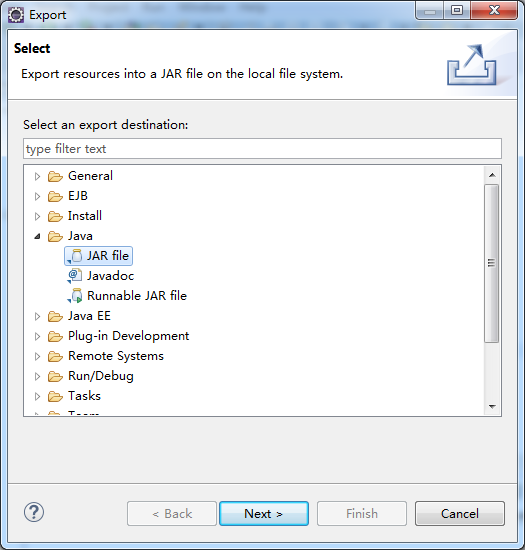Image resolution: width=525 pixels, height=550 pixels.
Task: Go to the Next wizard page
Action: click(264, 514)
